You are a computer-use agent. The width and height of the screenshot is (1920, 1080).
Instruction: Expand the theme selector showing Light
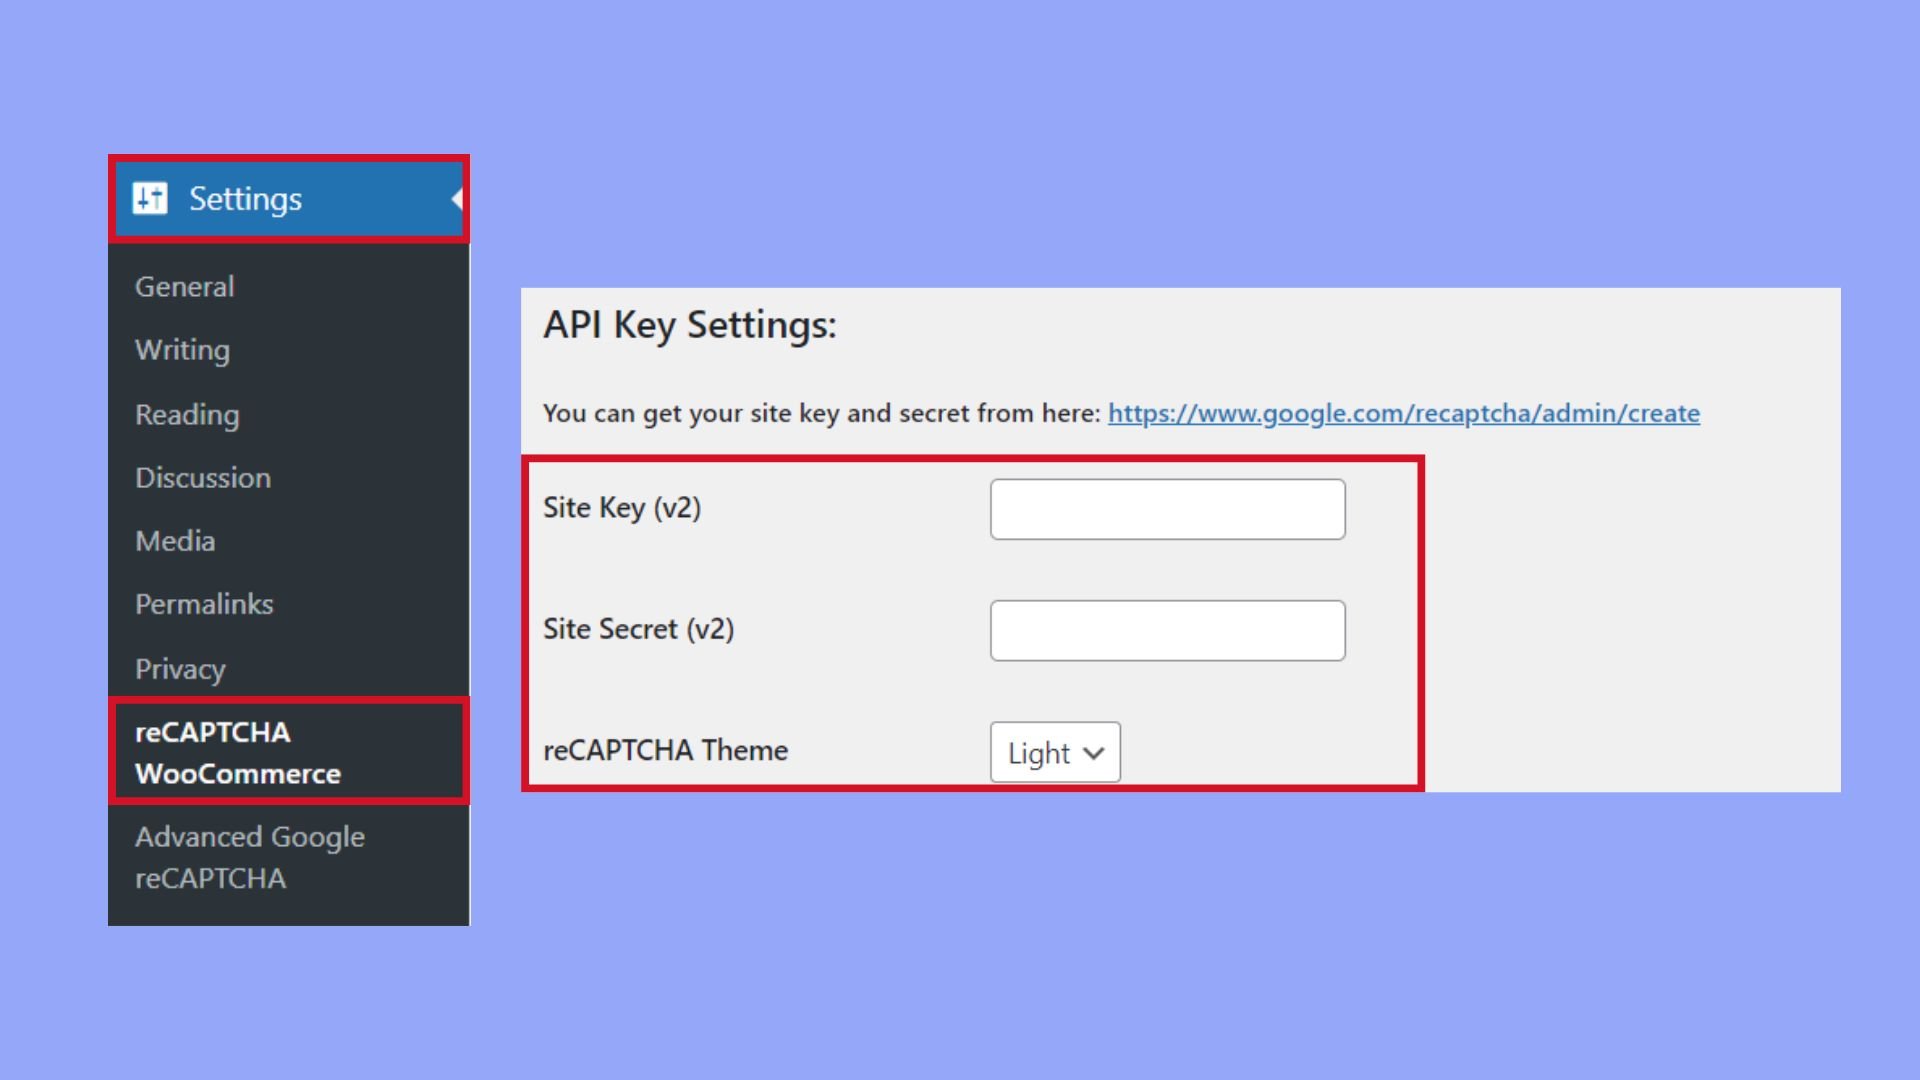coord(1095,753)
